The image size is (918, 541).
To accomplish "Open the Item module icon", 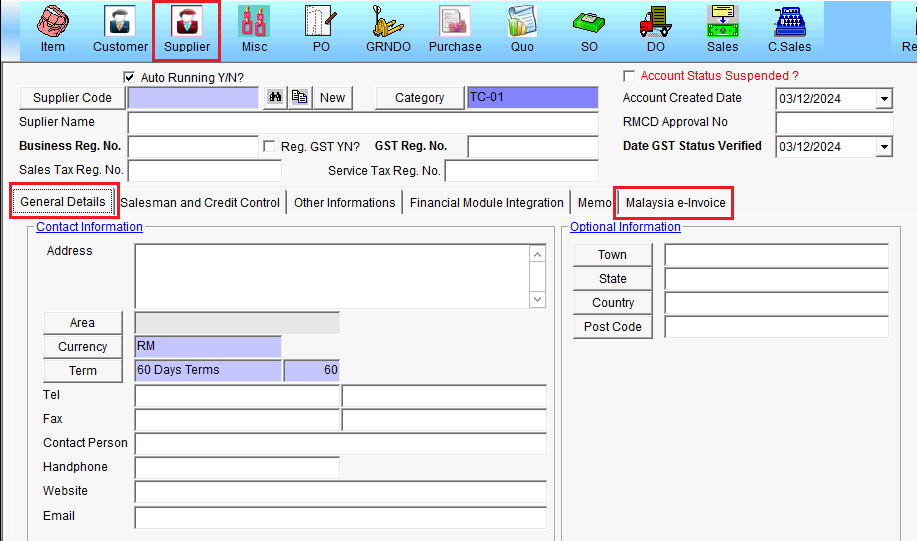I will [53, 28].
